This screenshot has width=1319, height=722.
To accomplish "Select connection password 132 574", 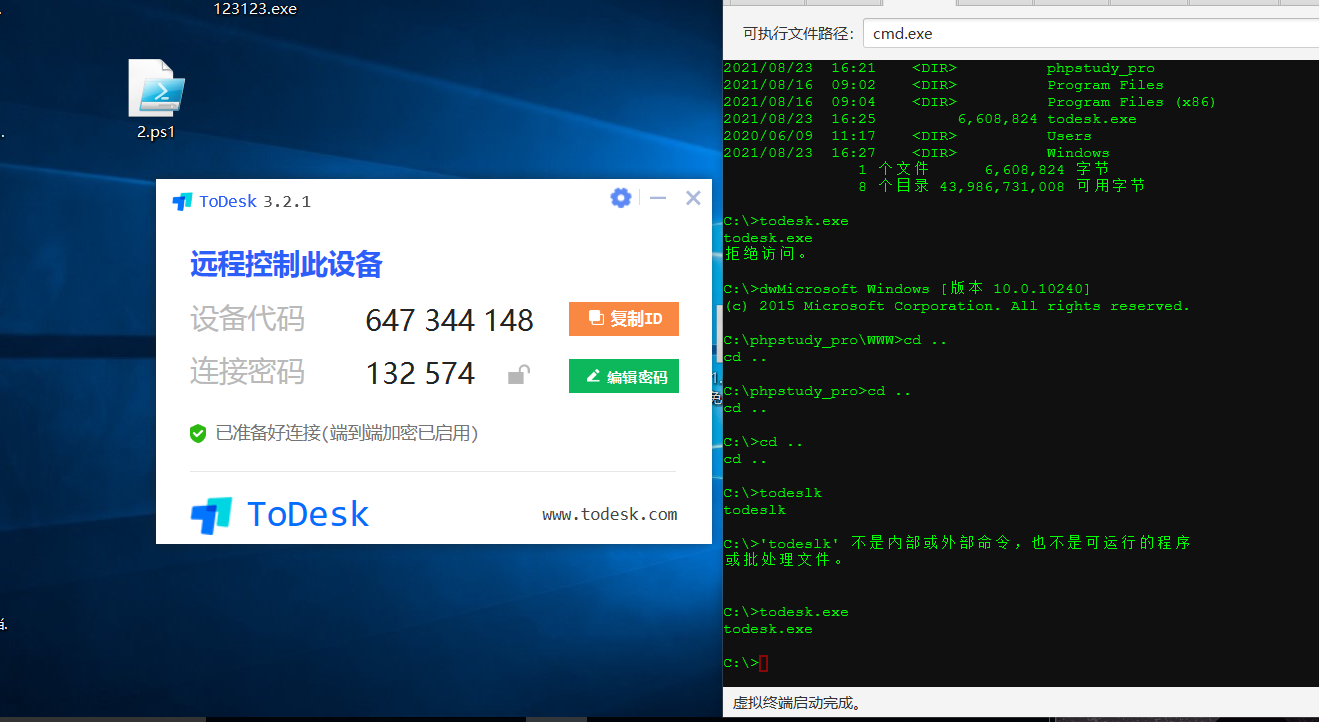I will [x=420, y=373].
